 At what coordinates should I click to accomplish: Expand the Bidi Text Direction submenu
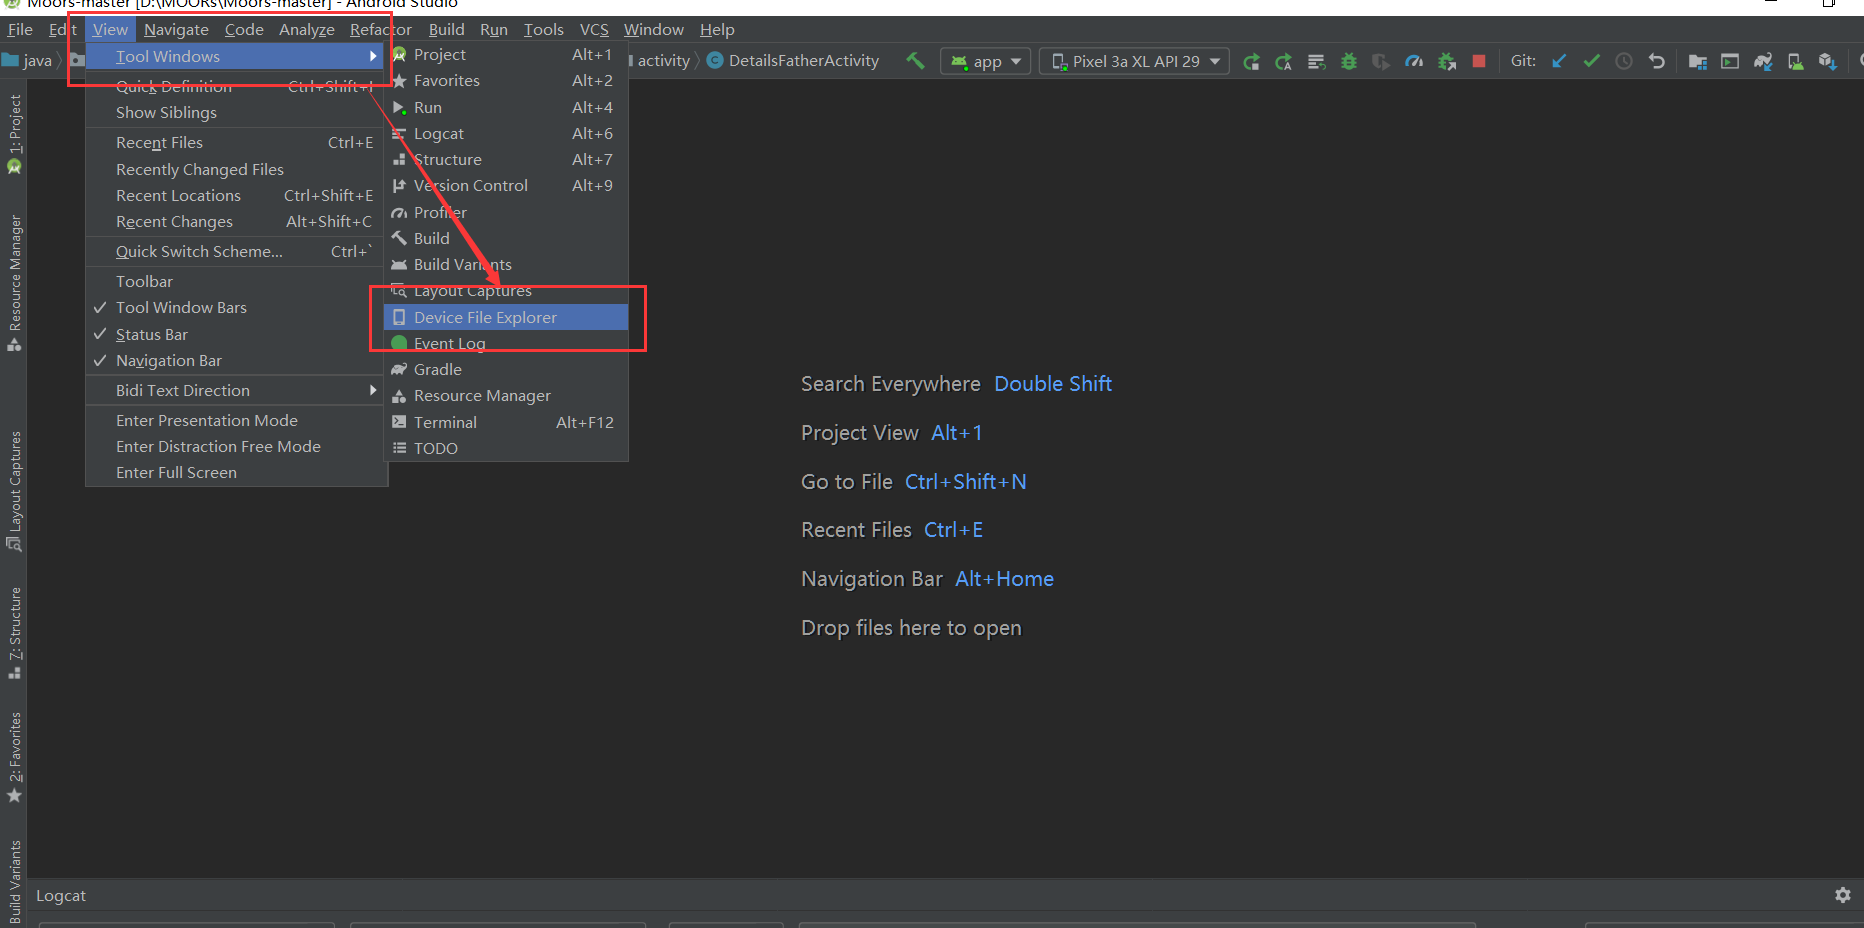pyautogui.click(x=236, y=390)
